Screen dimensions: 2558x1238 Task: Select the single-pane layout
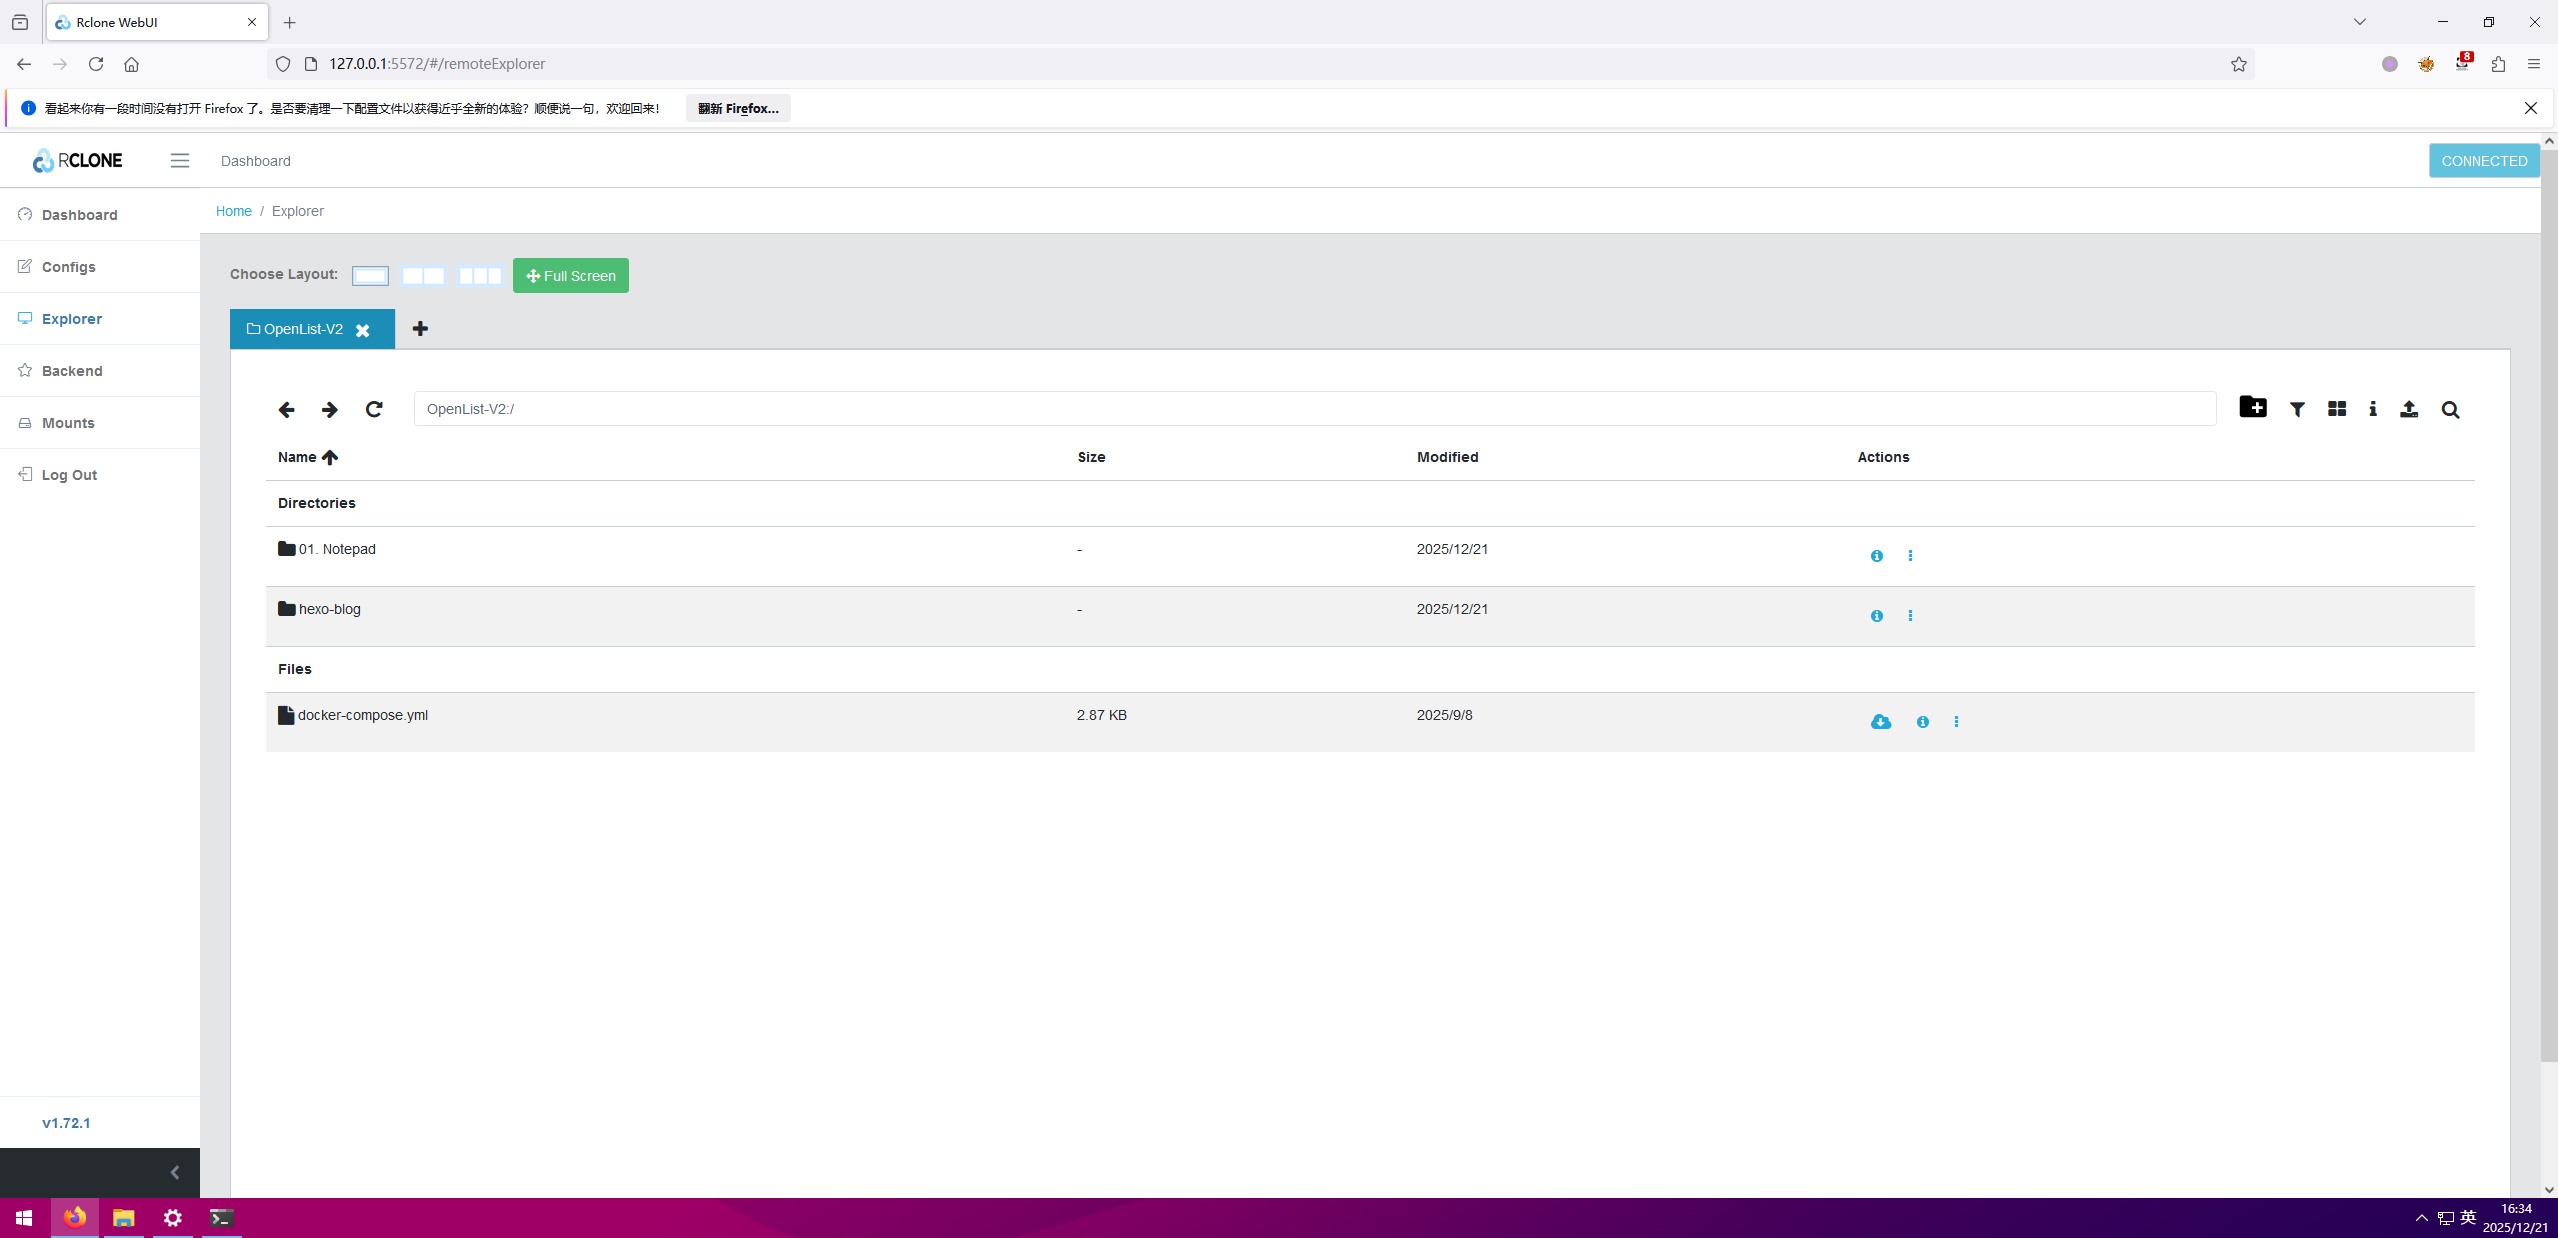pos(370,276)
